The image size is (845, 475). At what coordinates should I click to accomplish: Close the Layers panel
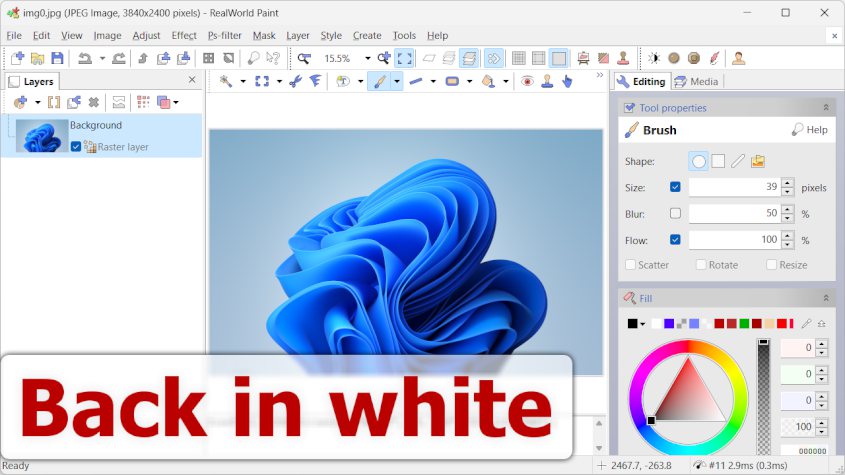click(192, 80)
